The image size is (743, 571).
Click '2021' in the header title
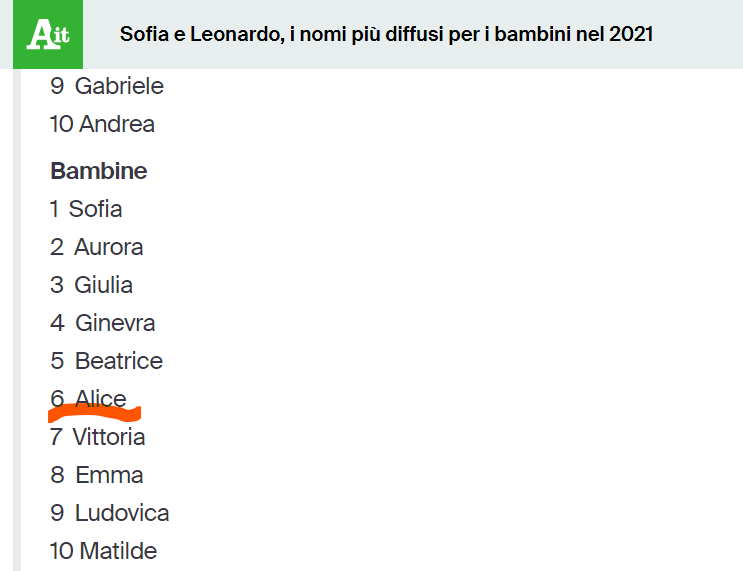[630, 34]
